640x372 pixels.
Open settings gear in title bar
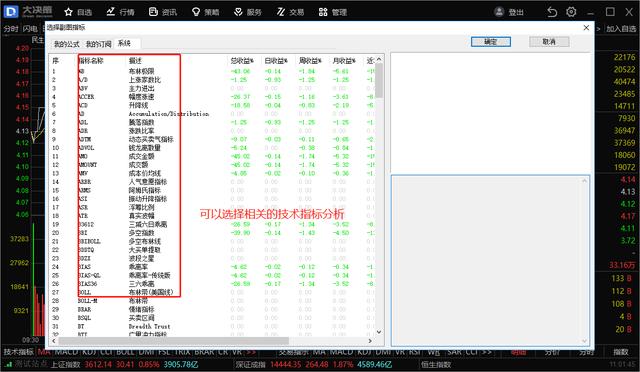pos(571,12)
